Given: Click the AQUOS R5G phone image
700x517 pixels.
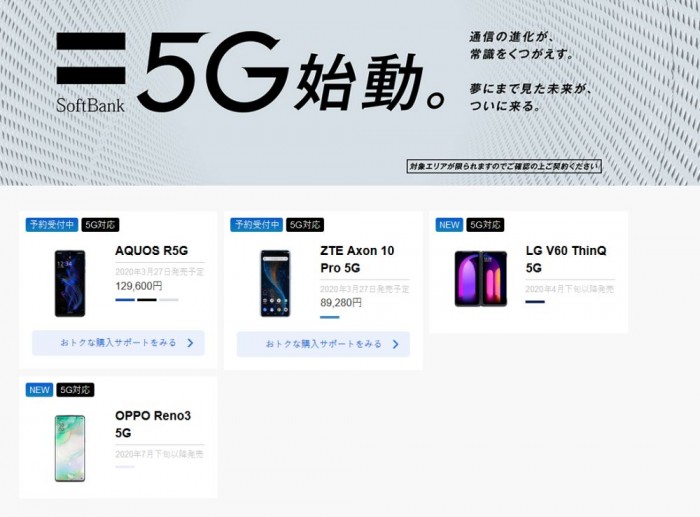Looking at the screenshot, I should pyautogui.click(x=70, y=284).
